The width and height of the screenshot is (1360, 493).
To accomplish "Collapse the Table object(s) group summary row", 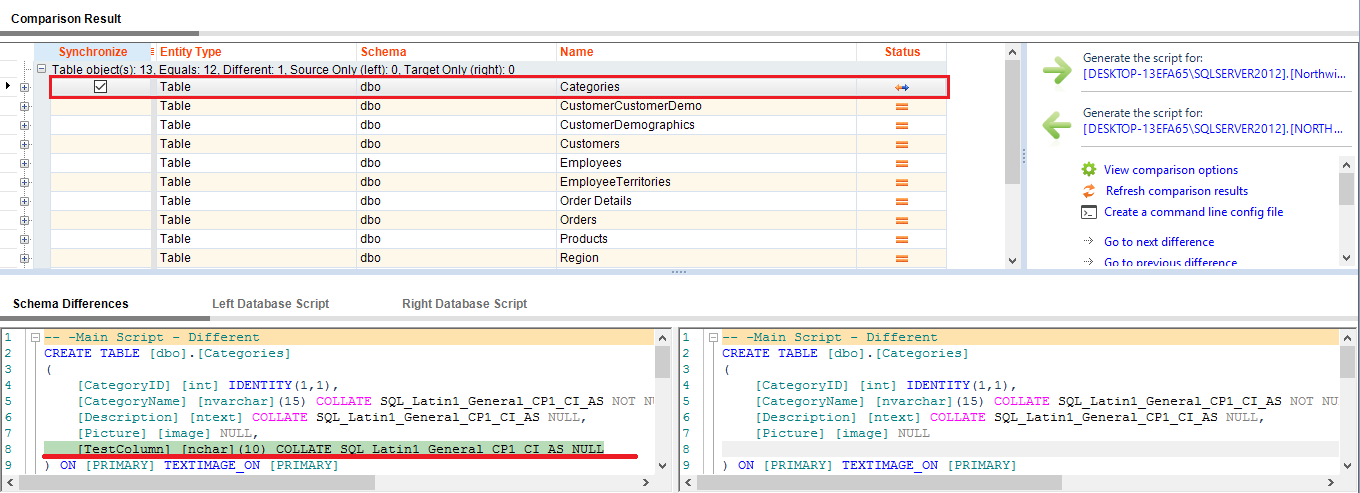I will click(41, 70).
